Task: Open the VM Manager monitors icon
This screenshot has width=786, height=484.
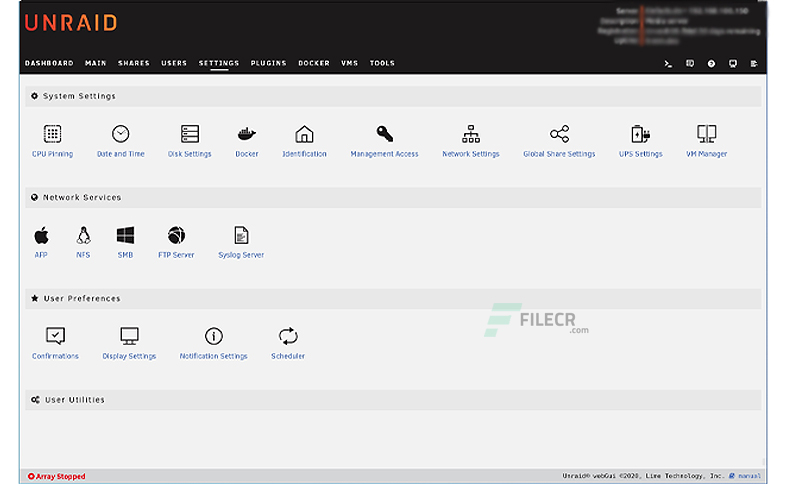Action: coord(706,134)
